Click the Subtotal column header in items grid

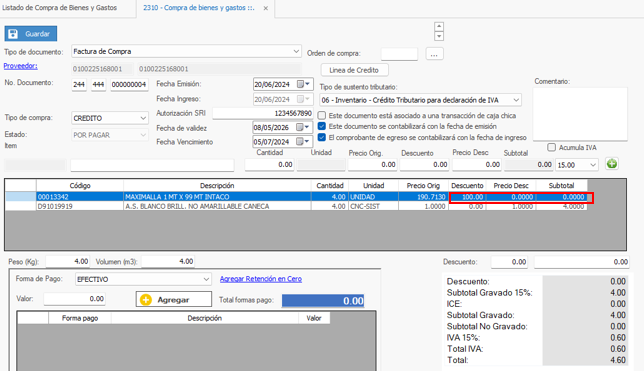(561, 186)
